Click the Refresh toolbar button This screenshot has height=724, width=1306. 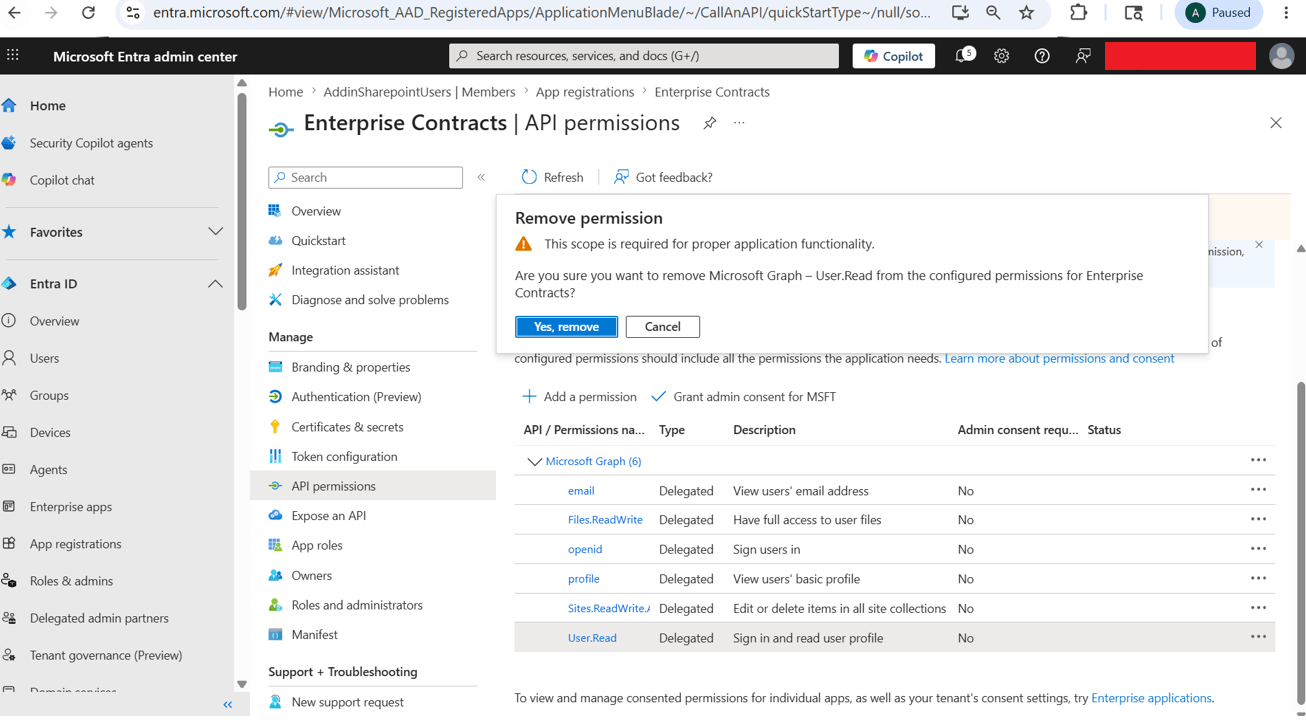click(552, 177)
